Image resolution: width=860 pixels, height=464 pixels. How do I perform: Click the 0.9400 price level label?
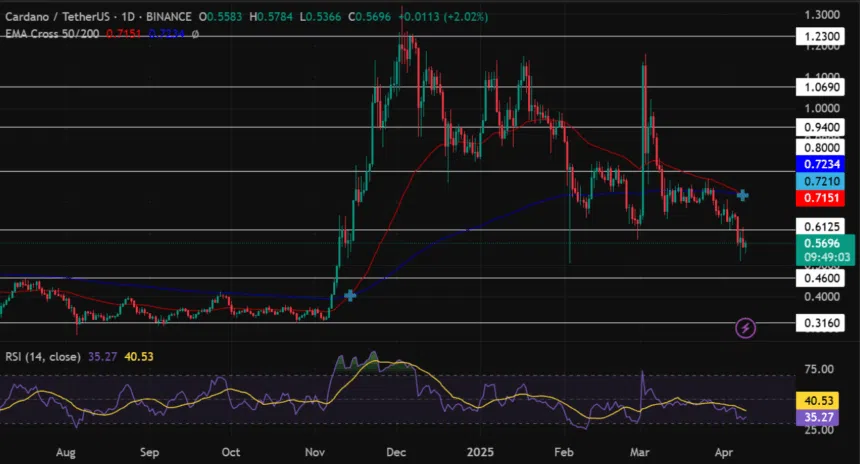pos(821,127)
